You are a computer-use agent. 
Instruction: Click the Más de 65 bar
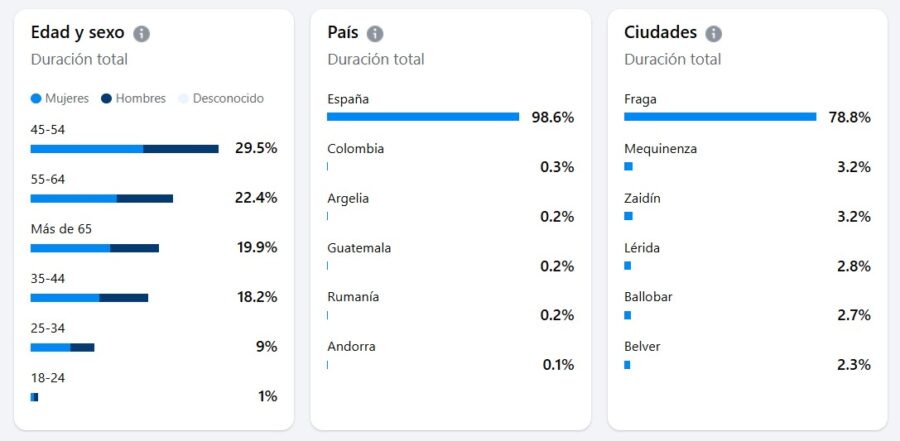point(94,248)
